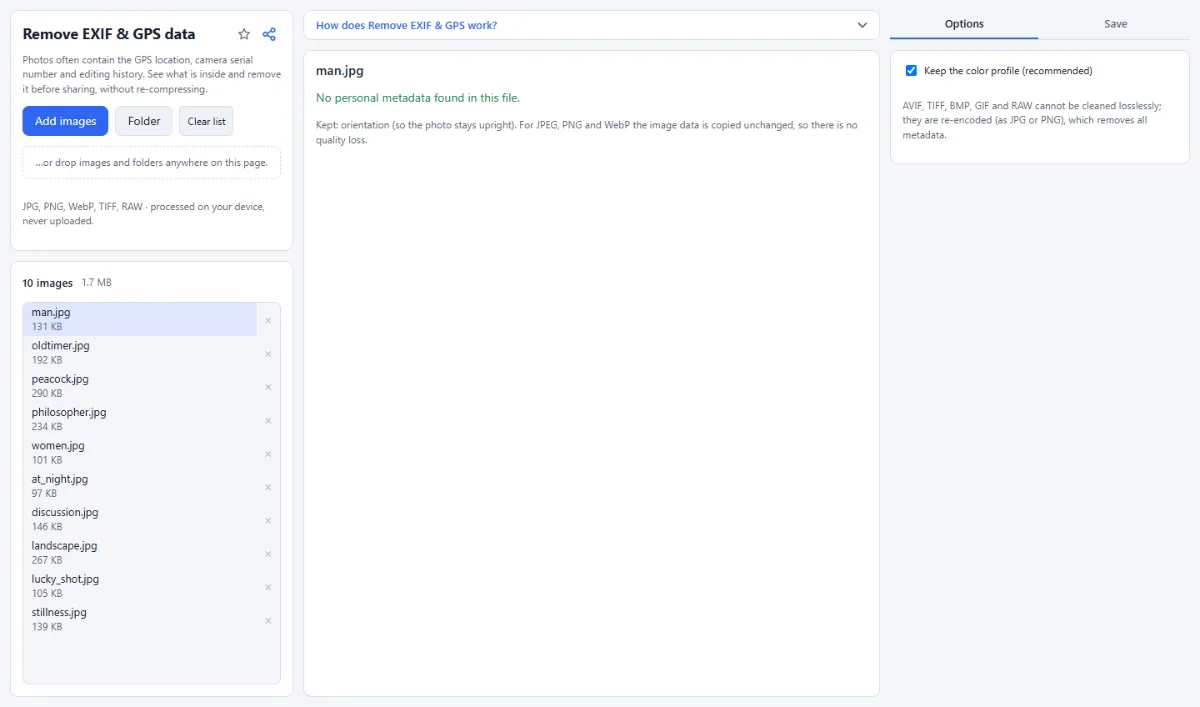Screen dimensions: 1200x707
Task: Open the "How does Remove EXIF & GPS work?" section
Action: [x=591, y=25]
